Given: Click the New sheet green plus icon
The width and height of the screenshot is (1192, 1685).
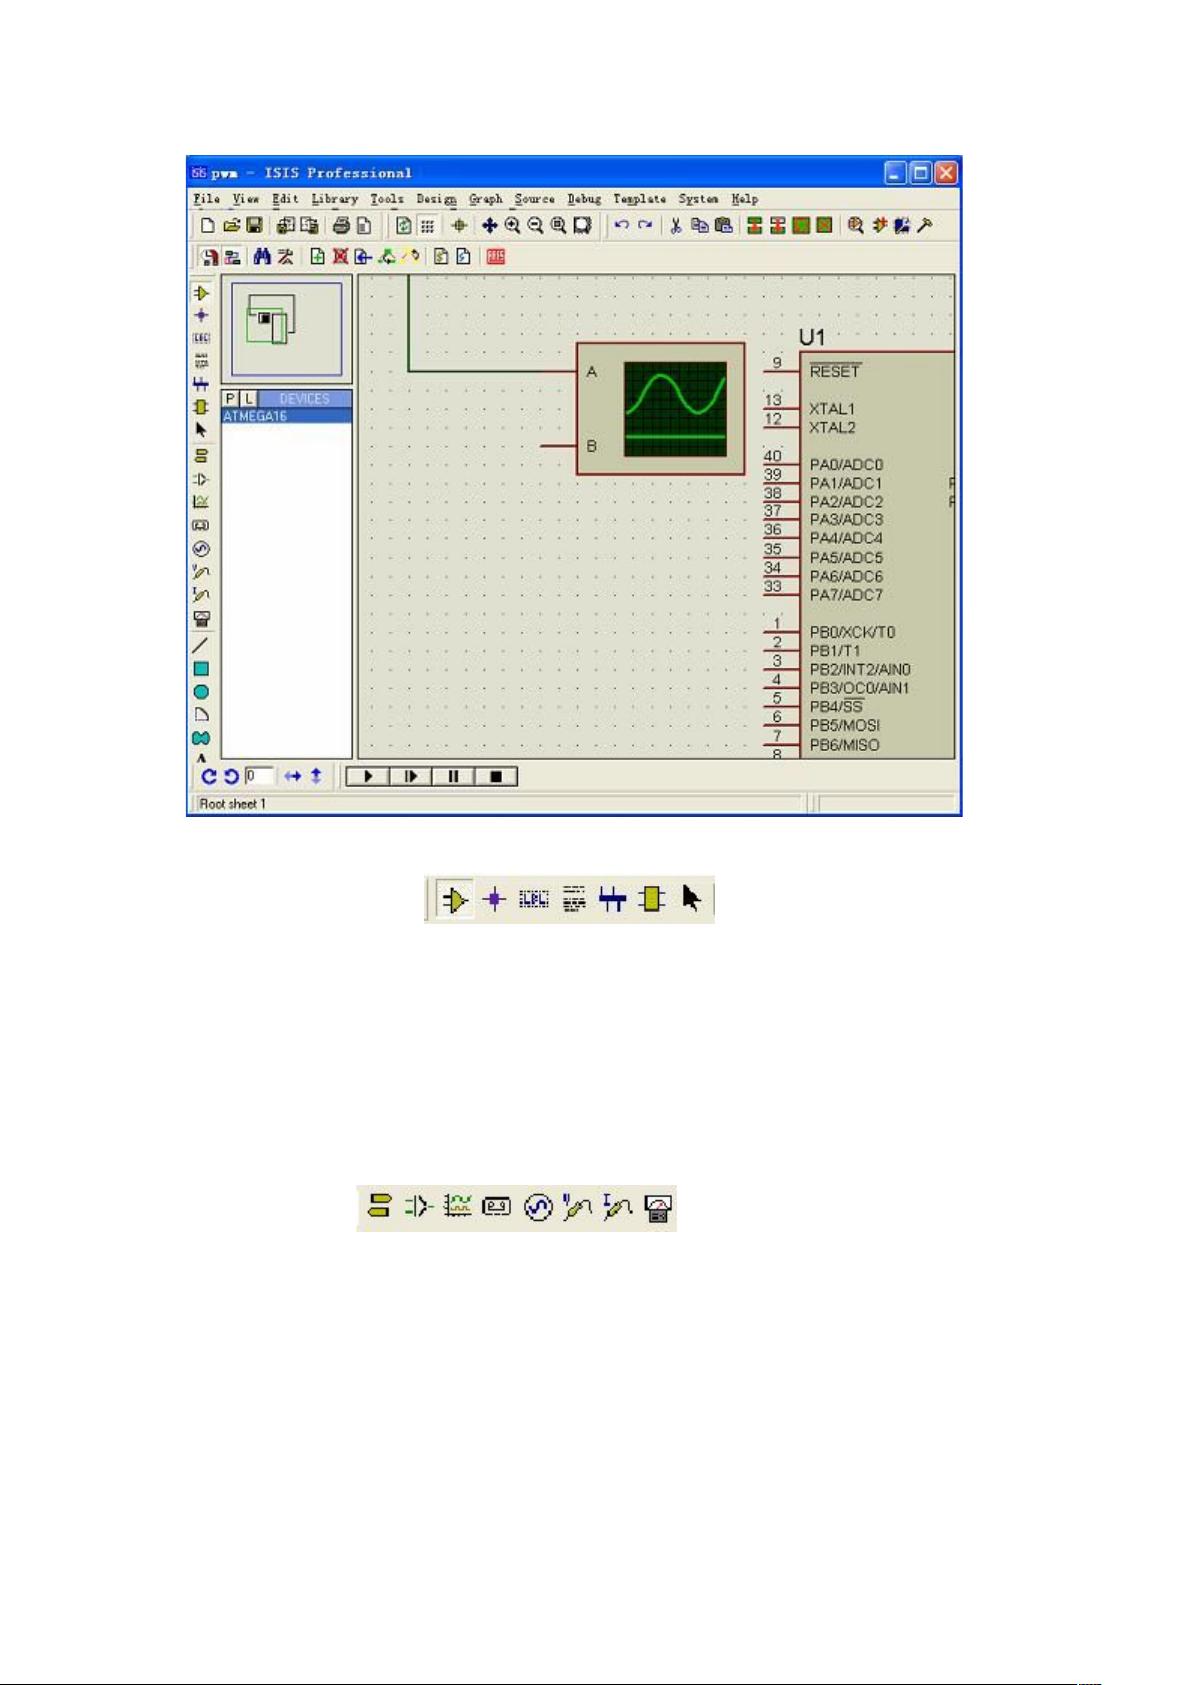Looking at the screenshot, I should coord(317,257).
